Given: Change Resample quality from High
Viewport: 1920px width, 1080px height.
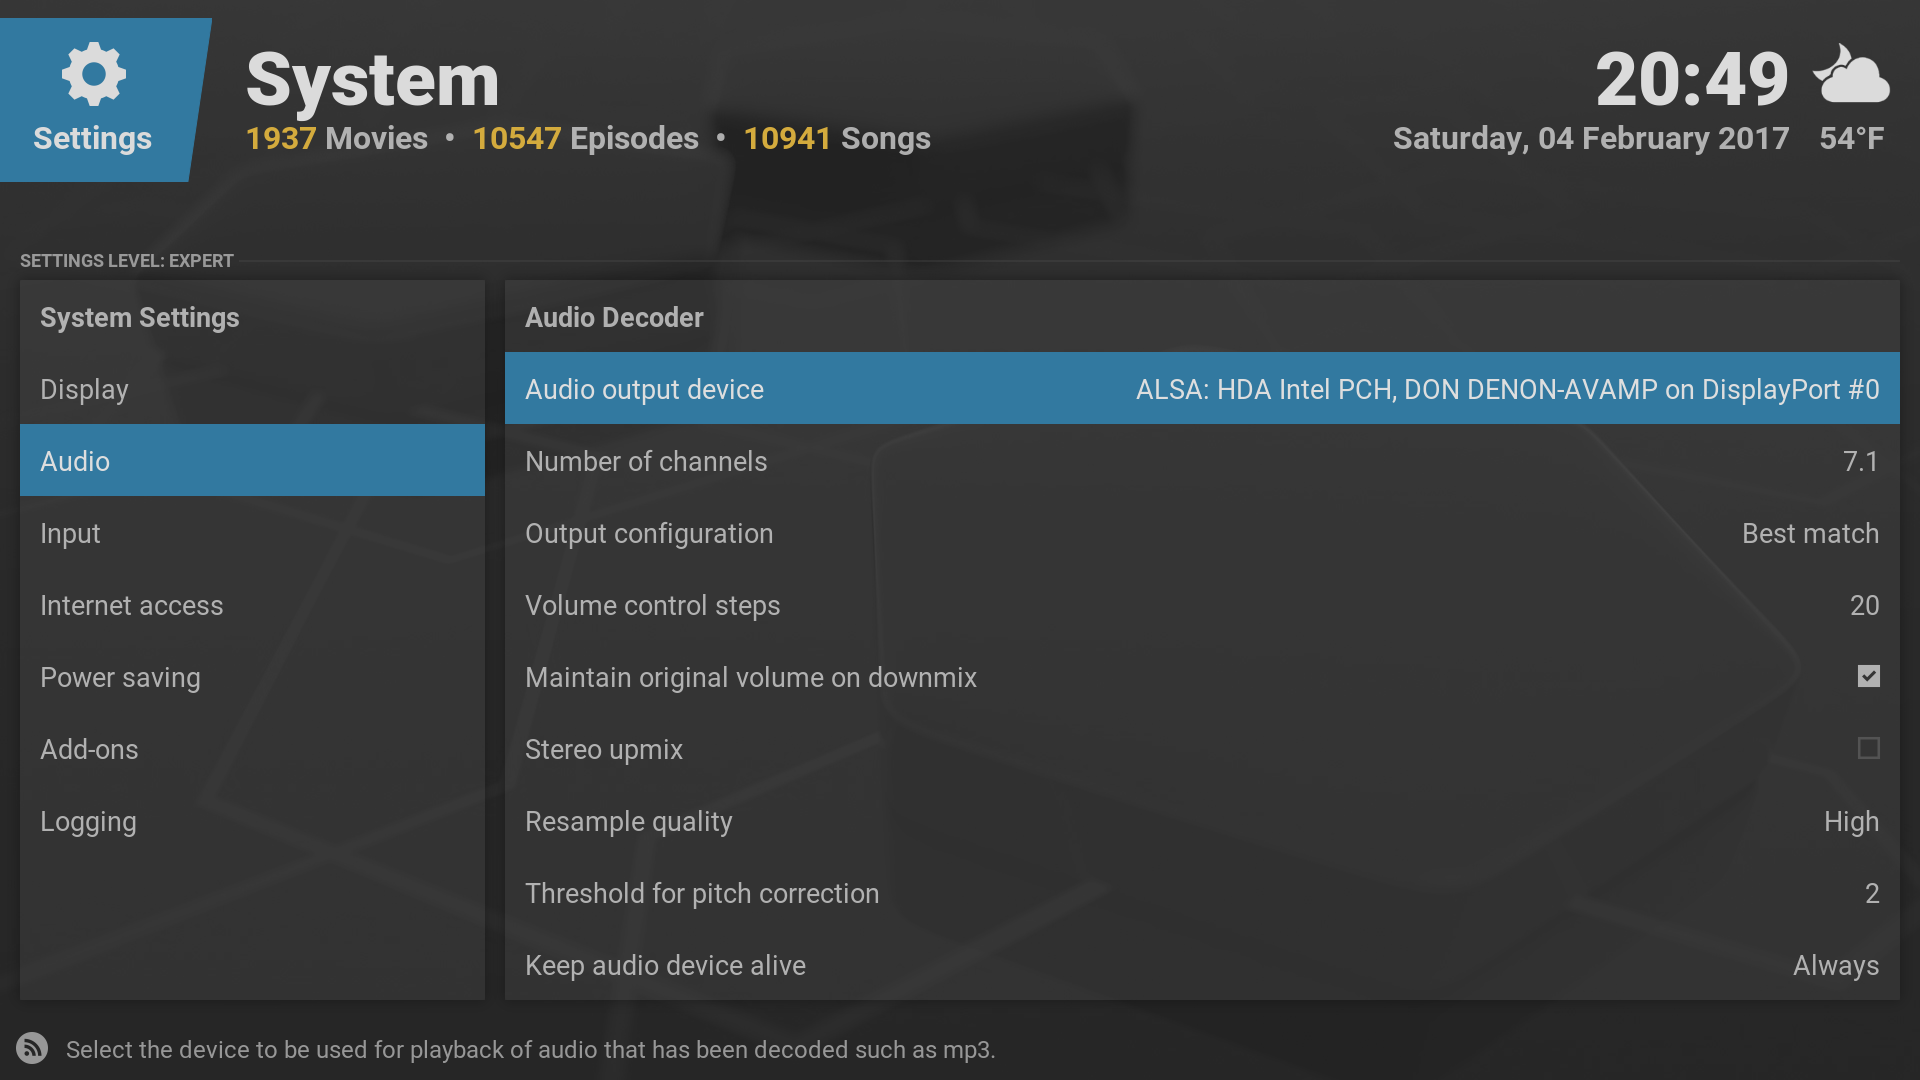Looking at the screenshot, I should tap(1201, 821).
